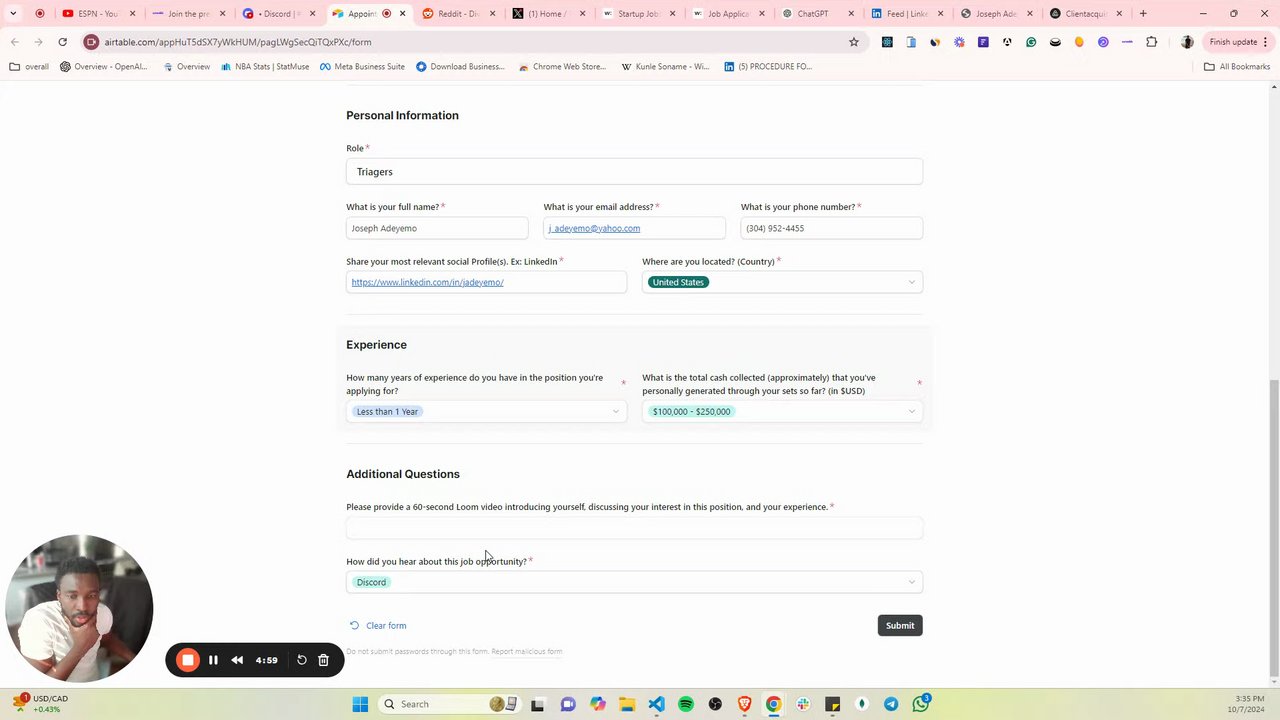This screenshot has height=720, width=1280.
Task: Click the phone number field
Action: coord(832,228)
